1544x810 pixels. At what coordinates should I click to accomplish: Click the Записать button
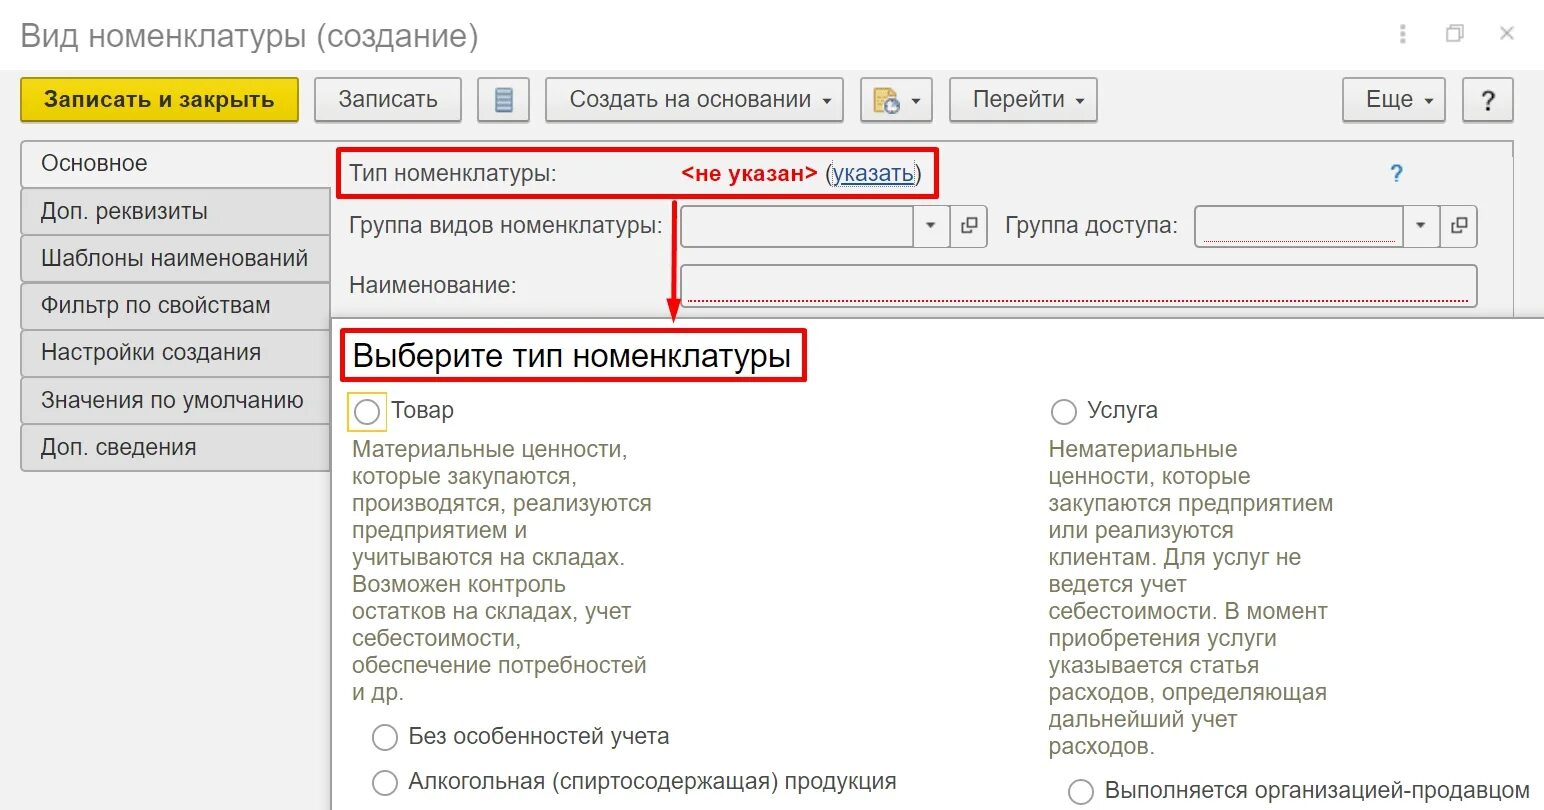pyautogui.click(x=388, y=100)
